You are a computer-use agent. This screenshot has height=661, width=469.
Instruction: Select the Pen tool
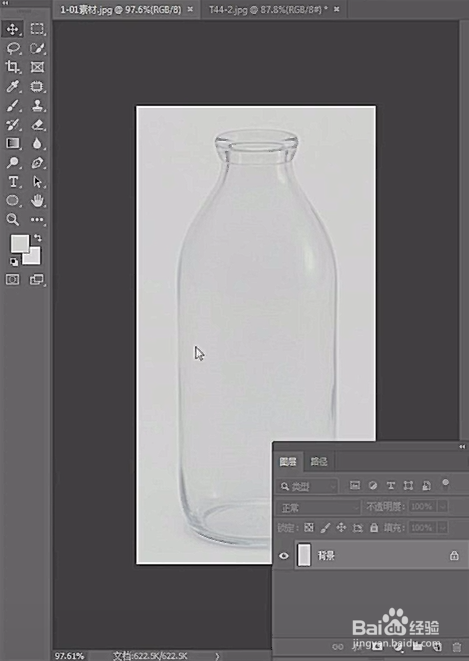(37, 163)
